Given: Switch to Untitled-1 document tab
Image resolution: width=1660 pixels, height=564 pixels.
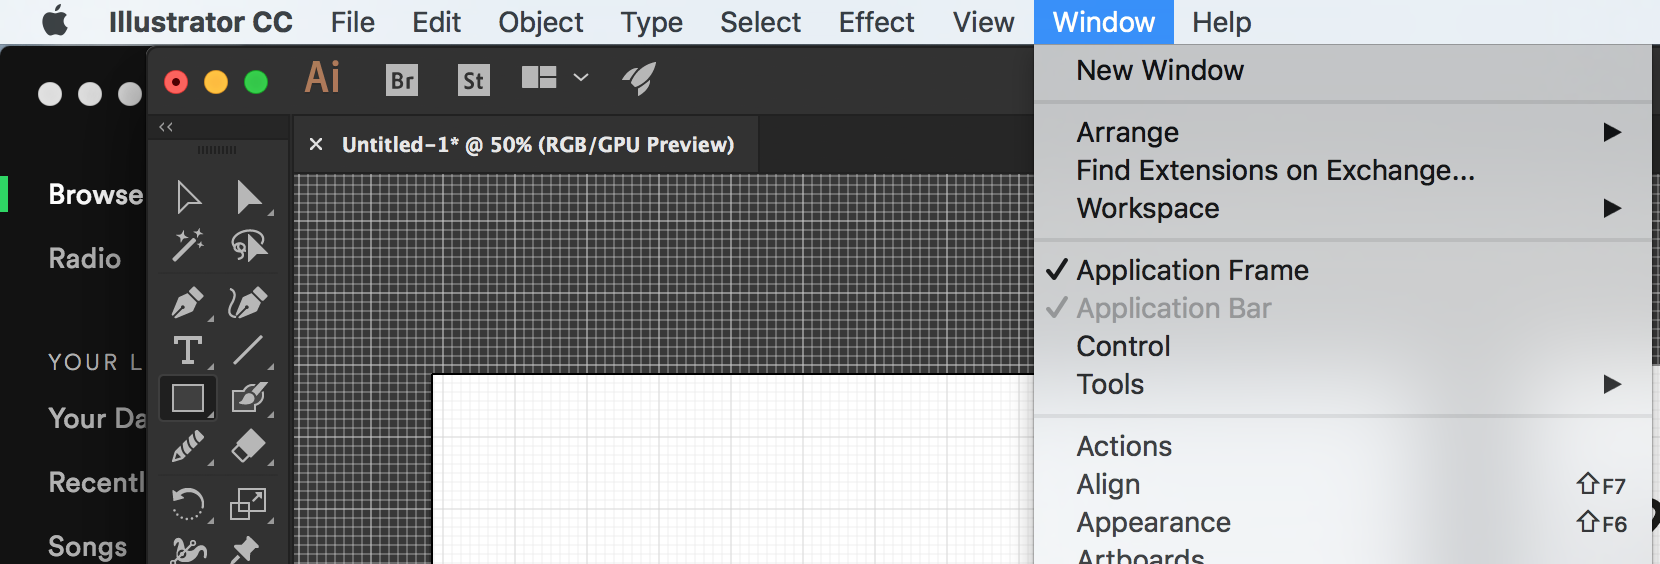Looking at the screenshot, I should pyautogui.click(x=538, y=145).
